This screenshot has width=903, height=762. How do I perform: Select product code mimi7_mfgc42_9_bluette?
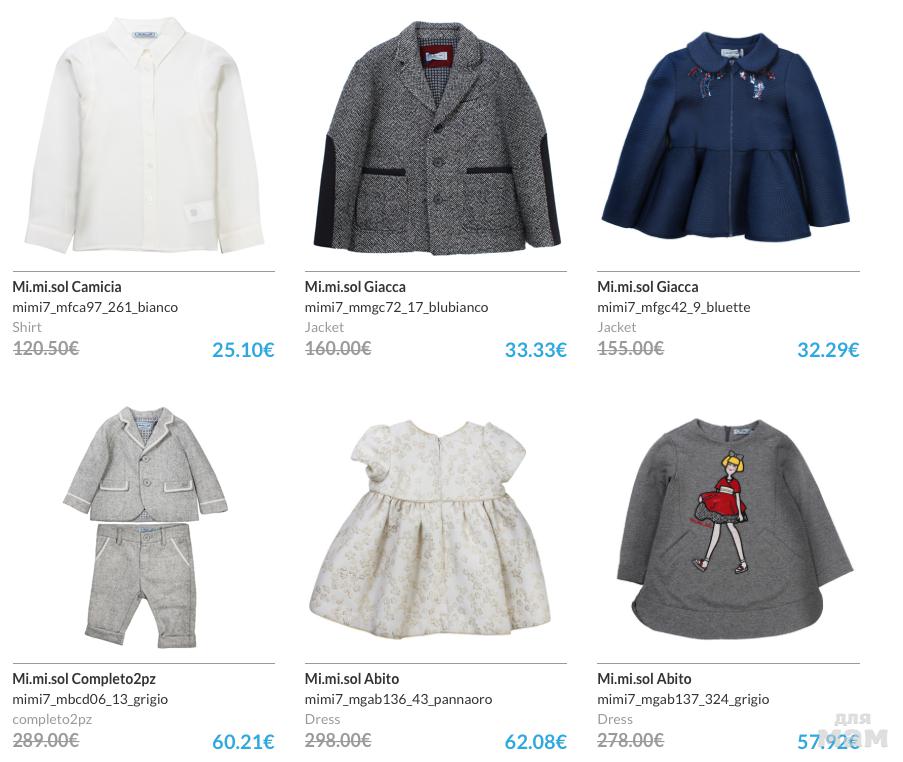(674, 307)
